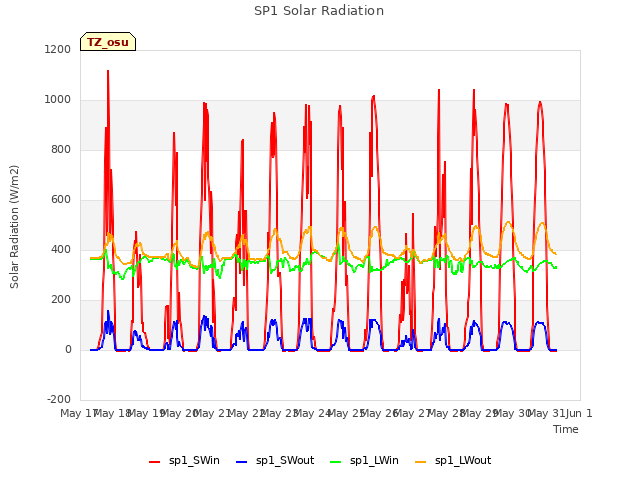Click the red sp1_SWin legend line marker
Image resolution: width=640 pixels, height=480 pixels.
(155, 462)
